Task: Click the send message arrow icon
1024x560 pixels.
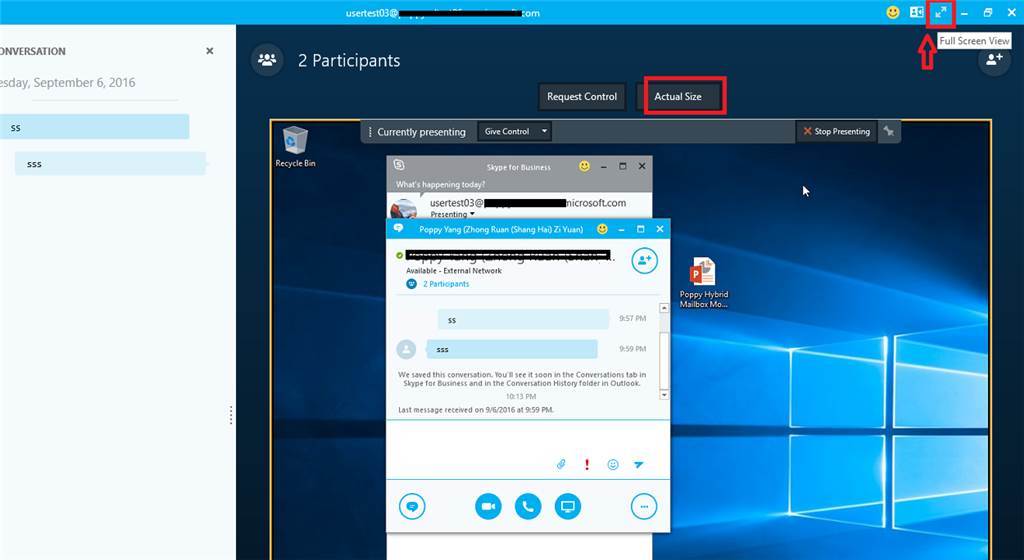Action: point(639,464)
